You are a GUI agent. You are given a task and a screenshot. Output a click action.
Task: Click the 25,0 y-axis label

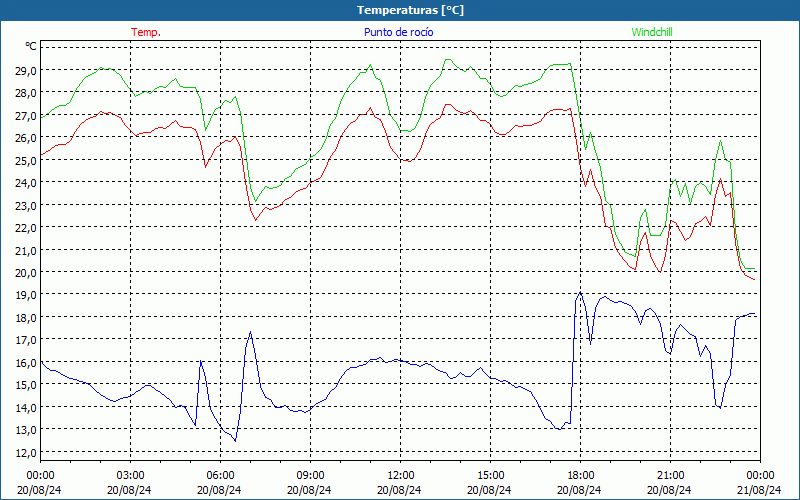(26, 160)
